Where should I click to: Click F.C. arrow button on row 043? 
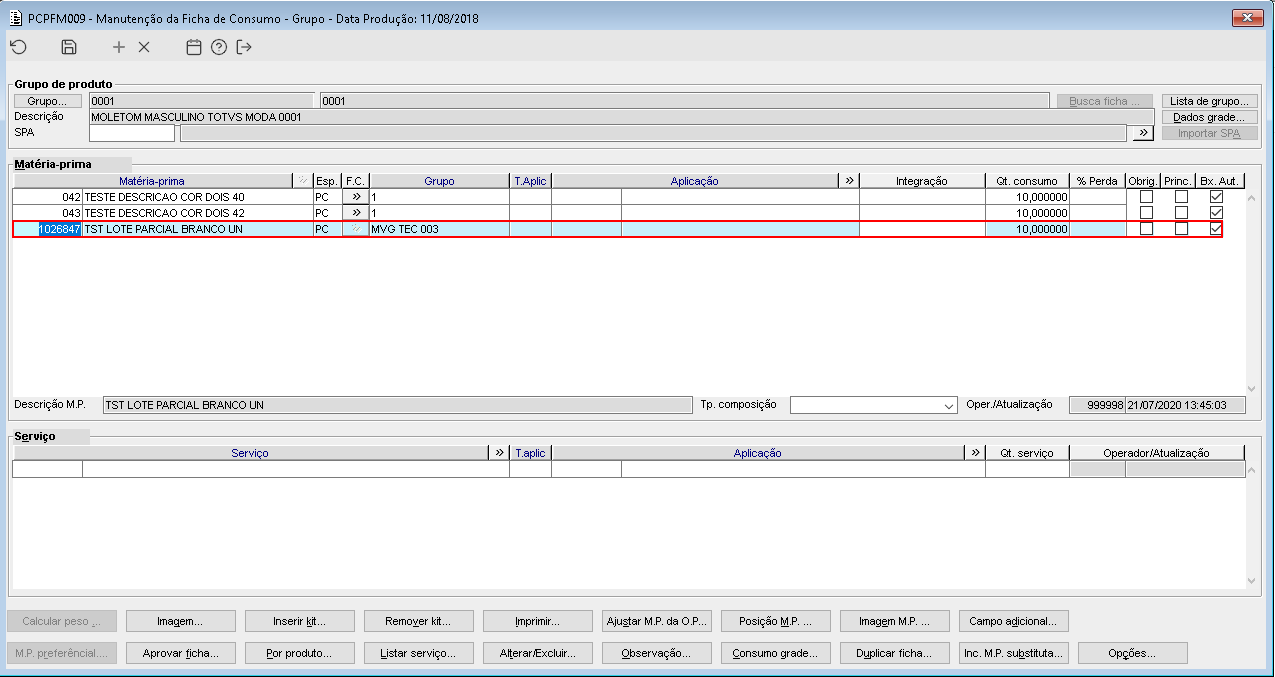pyautogui.click(x=355, y=213)
